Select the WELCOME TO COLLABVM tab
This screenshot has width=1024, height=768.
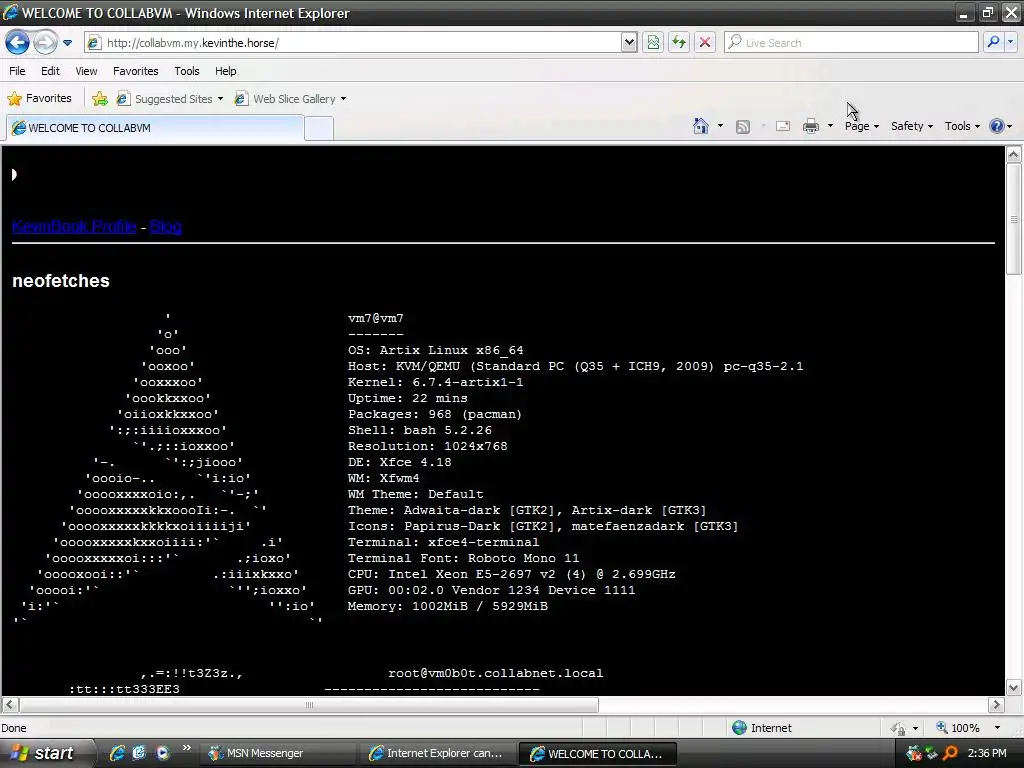pos(155,128)
